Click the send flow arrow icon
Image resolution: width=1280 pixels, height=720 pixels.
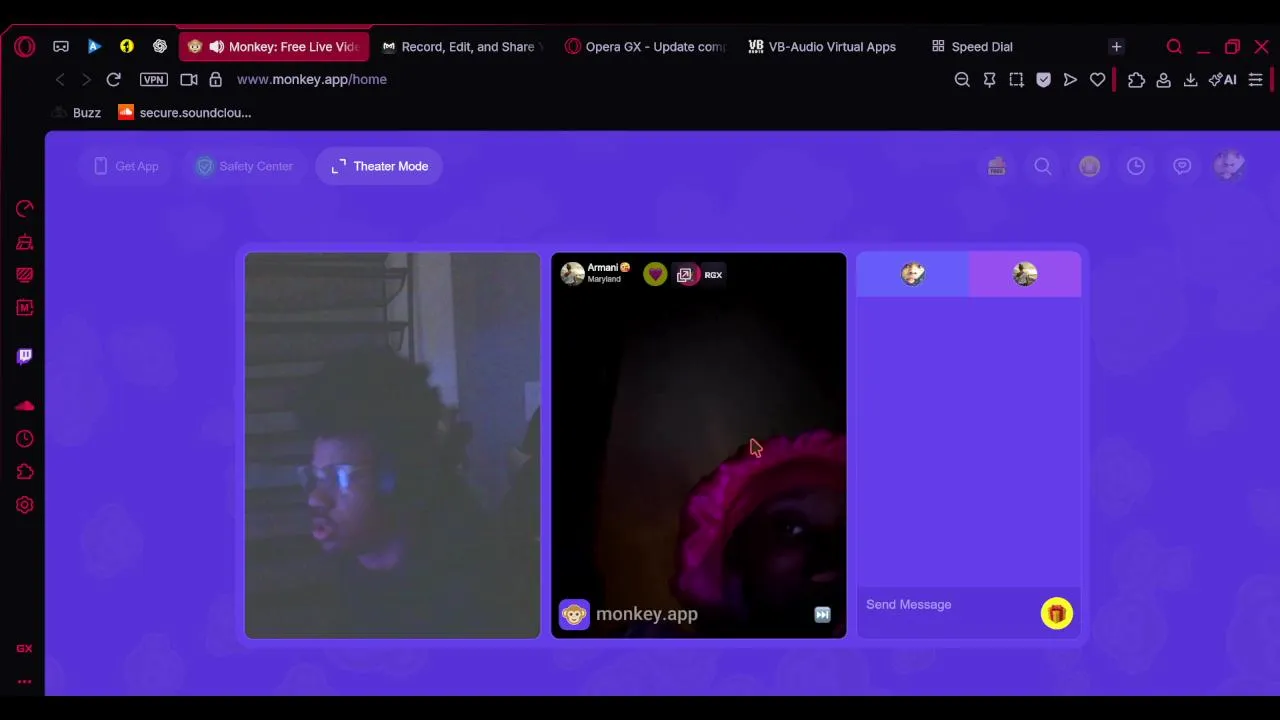(1070, 79)
